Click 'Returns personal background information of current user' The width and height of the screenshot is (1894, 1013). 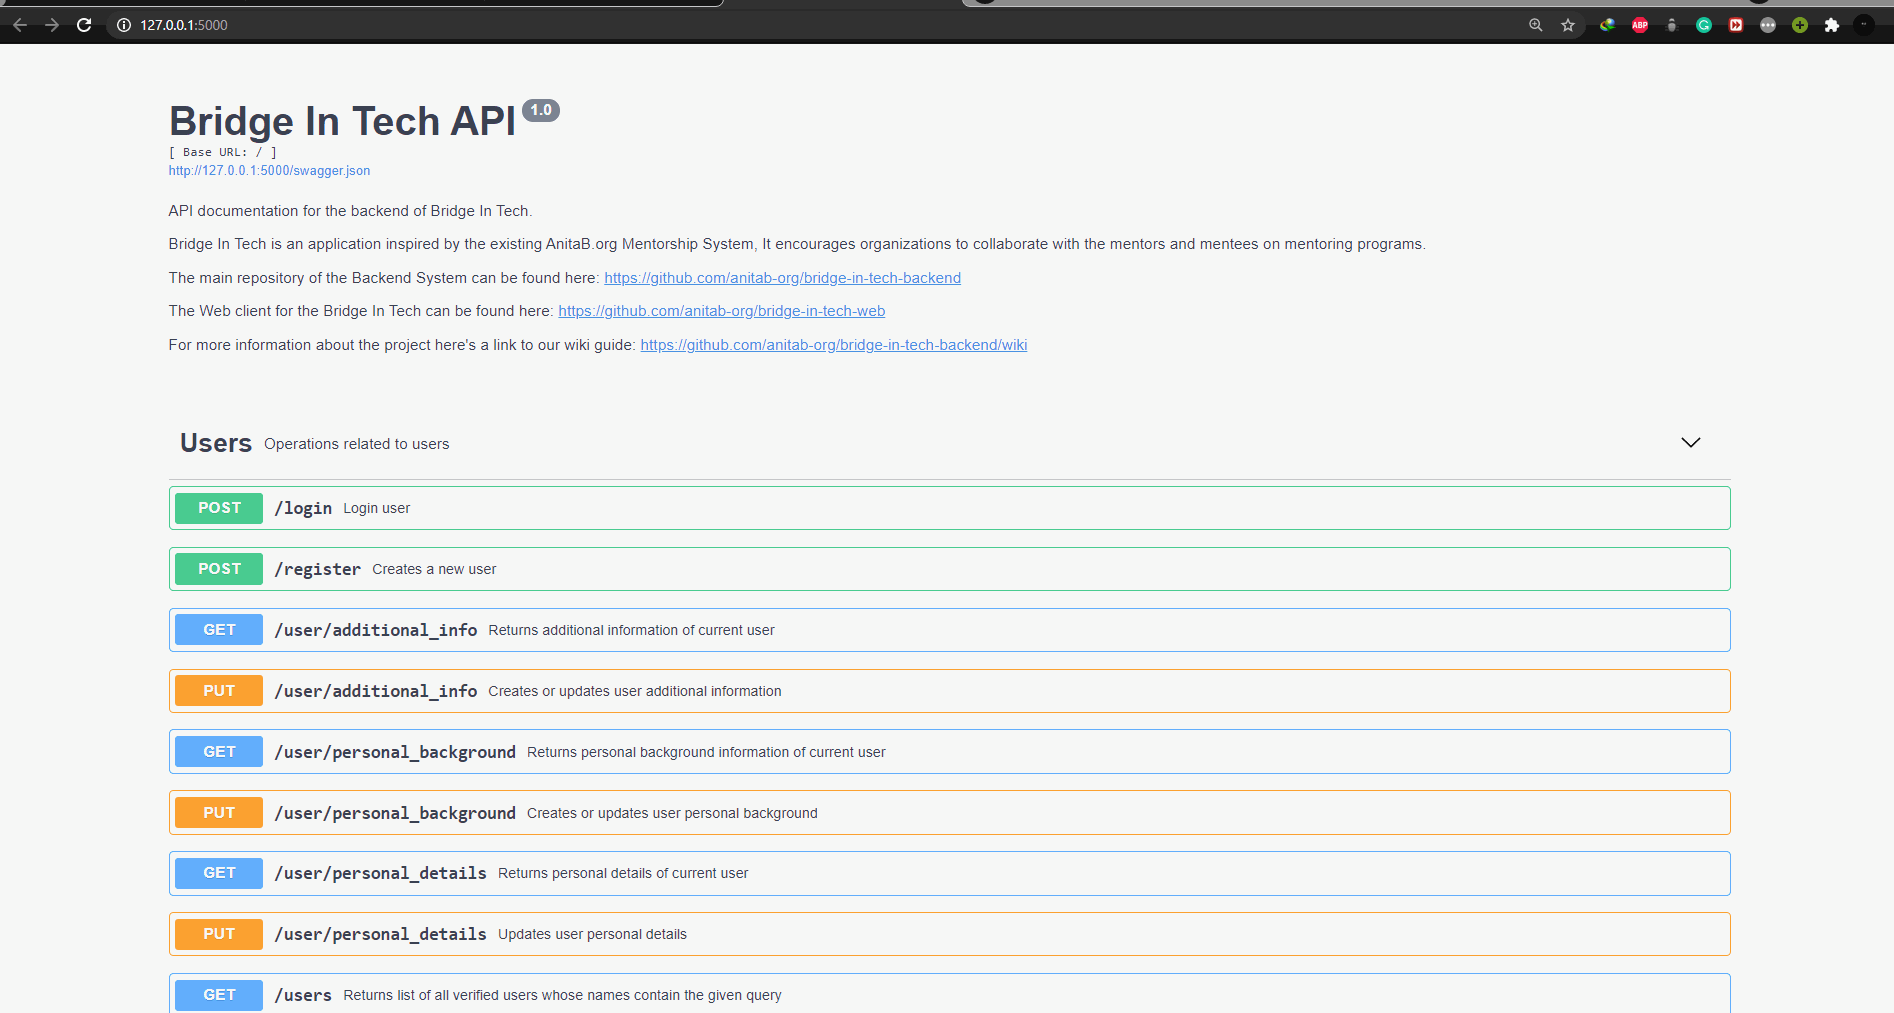point(706,752)
